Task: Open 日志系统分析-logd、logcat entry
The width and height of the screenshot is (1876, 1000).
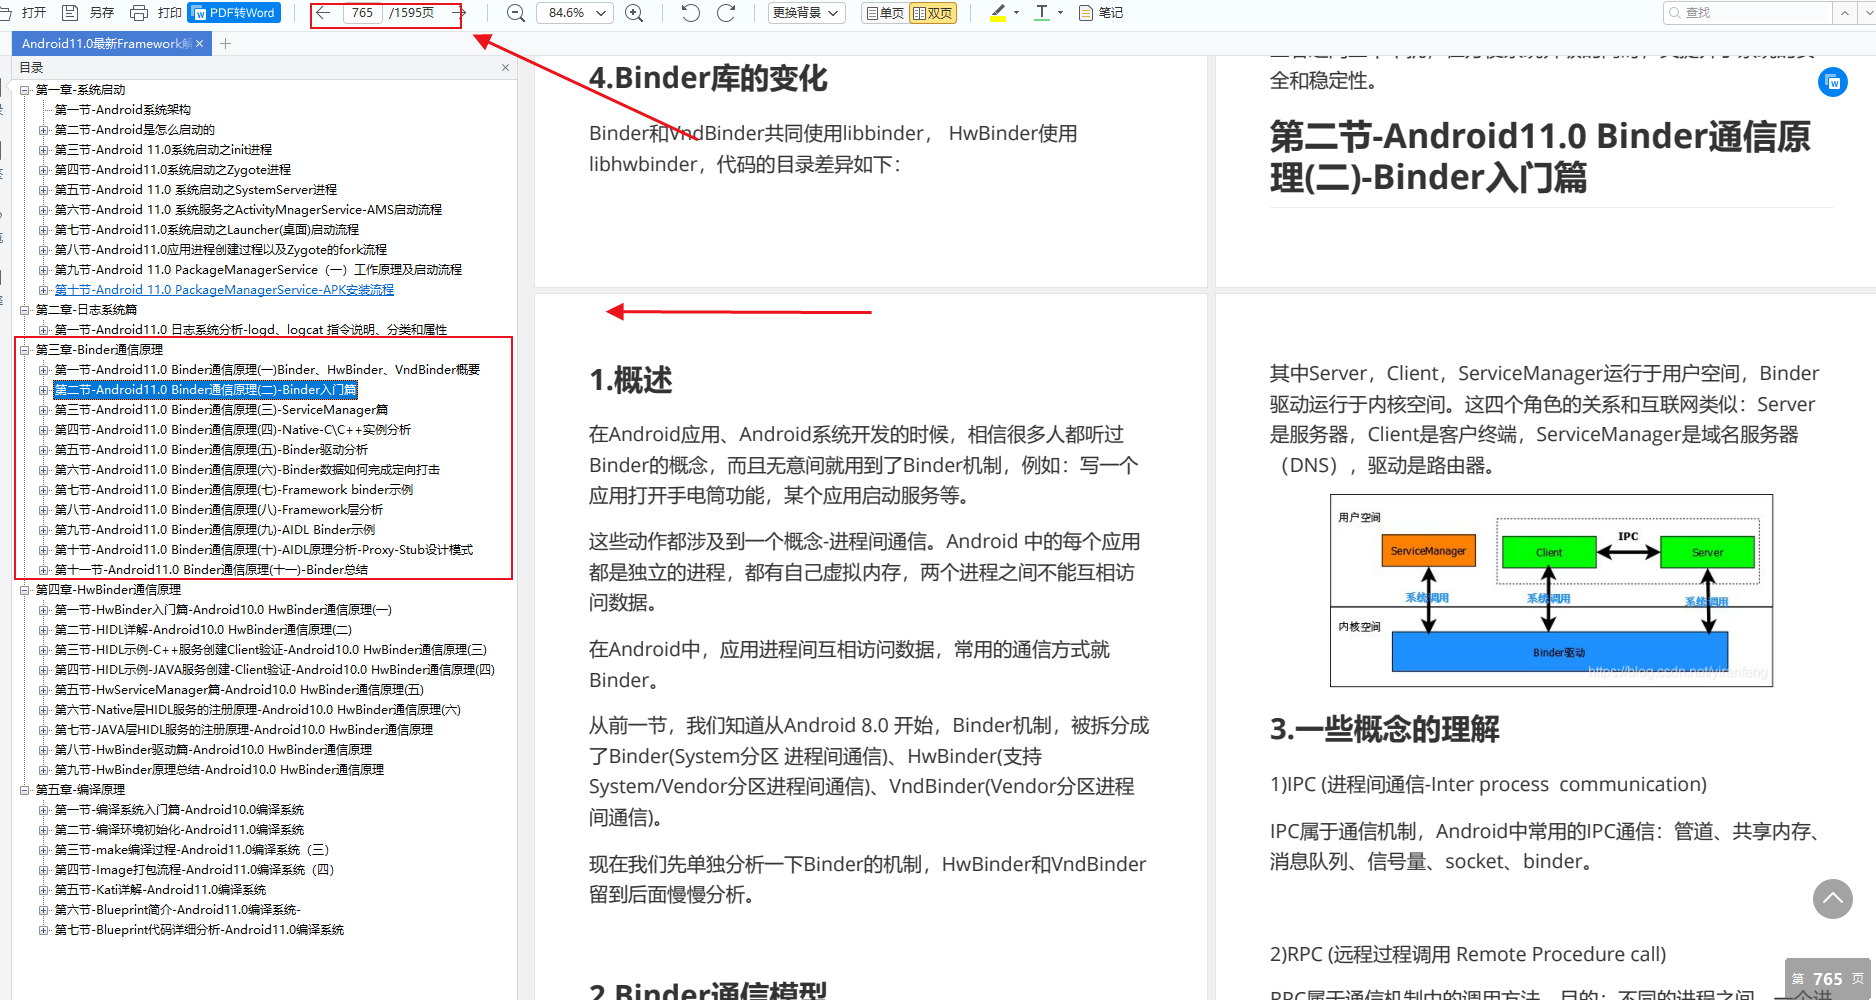Action: [x=251, y=330]
